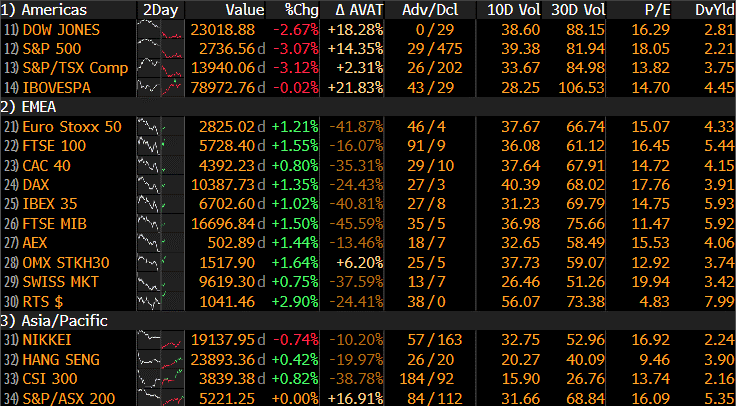Open RTS $ 2-day sparkline chart

pyautogui.click(x=160, y=301)
